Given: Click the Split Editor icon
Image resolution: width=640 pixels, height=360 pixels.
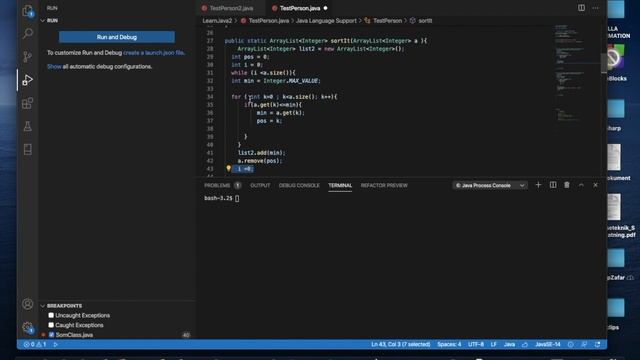Looking at the screenshot, I should 581,8.
